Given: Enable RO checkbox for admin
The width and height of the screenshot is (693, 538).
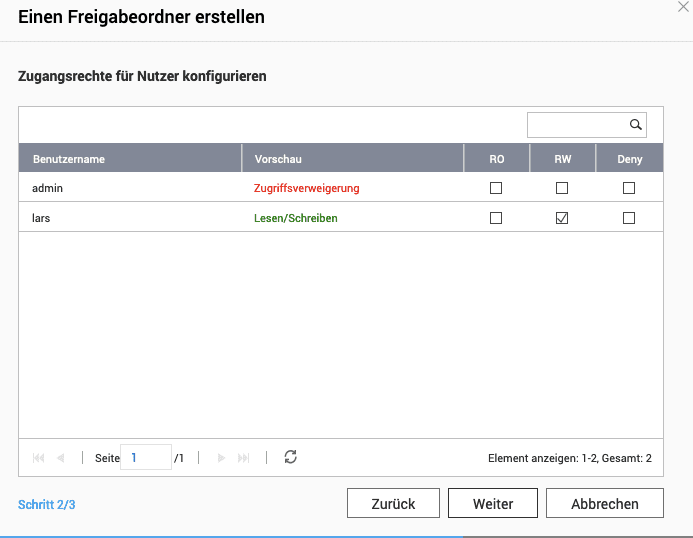Looking at the screenshot, I should click(496, 188).
